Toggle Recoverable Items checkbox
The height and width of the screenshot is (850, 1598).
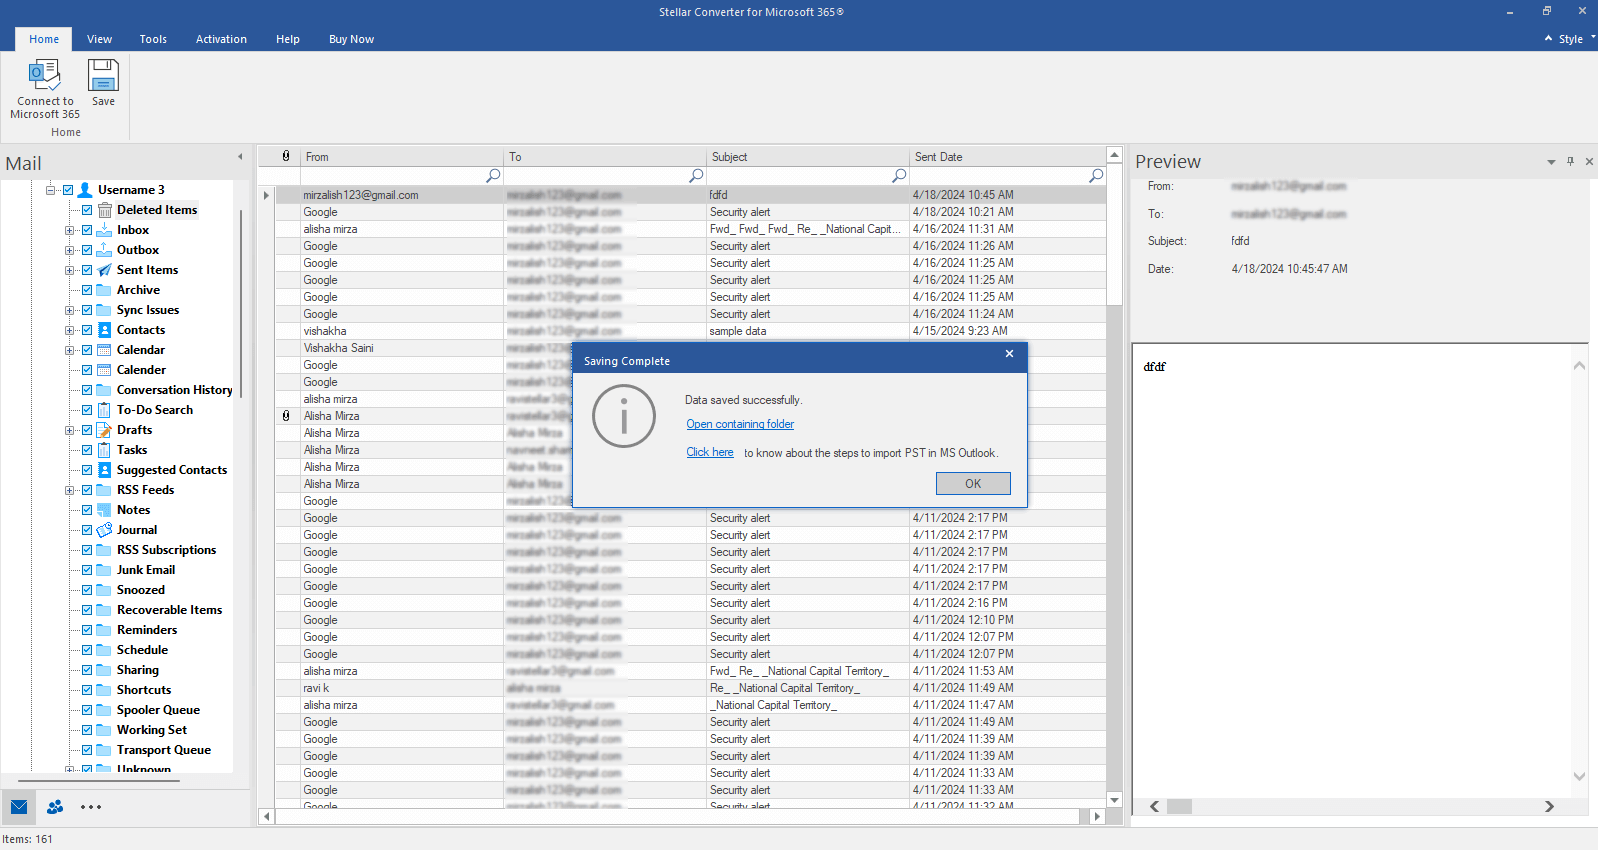point(87,610)
